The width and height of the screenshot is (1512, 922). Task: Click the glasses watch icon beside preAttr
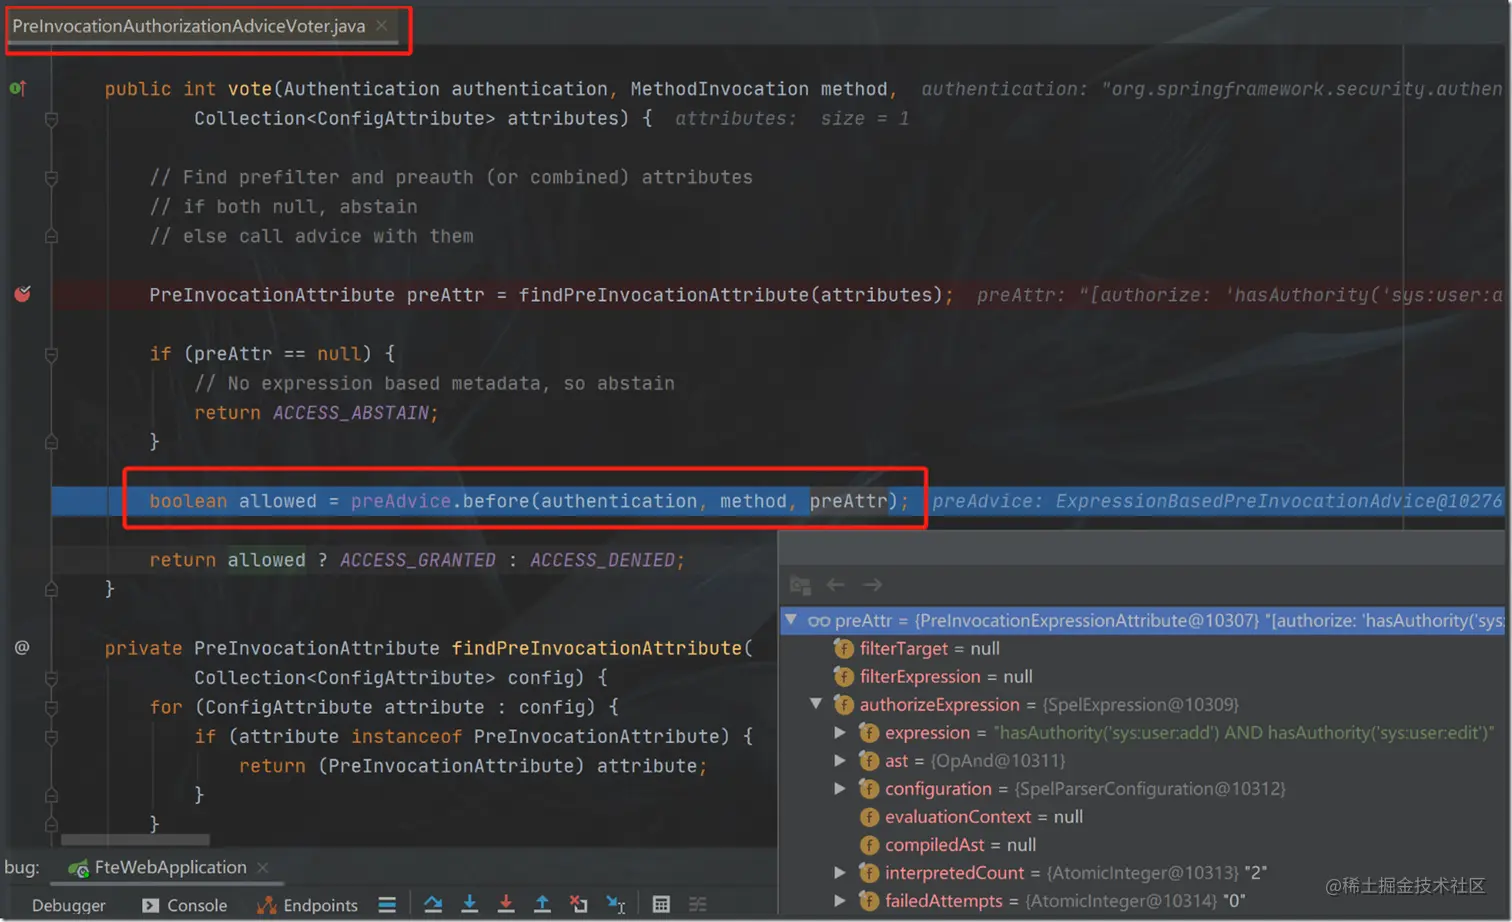(819, 621)
